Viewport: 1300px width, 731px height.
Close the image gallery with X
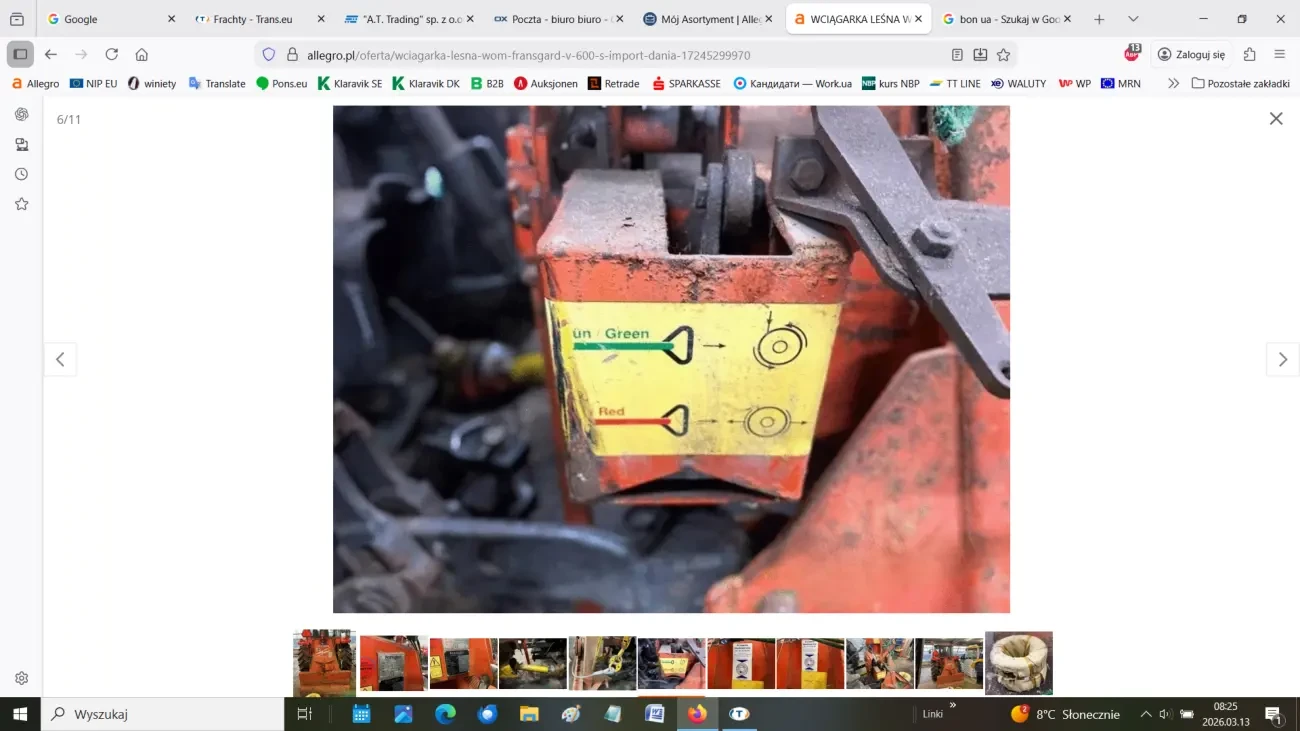[x=1276, y=119]
